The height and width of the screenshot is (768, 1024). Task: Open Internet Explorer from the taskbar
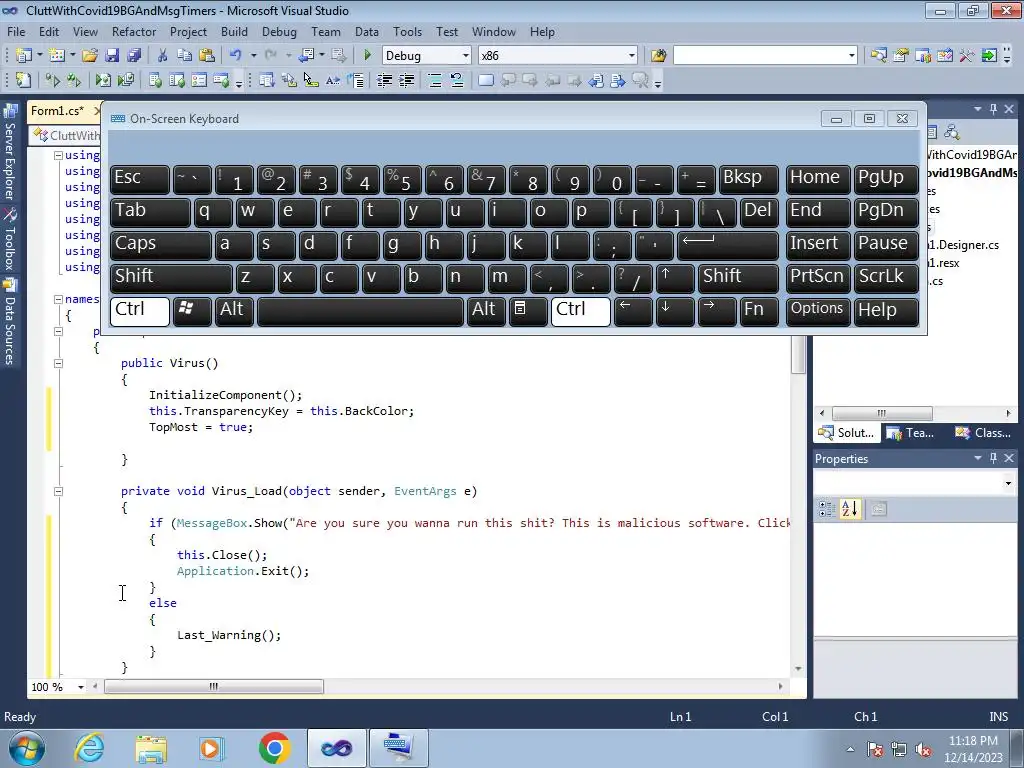(89, 748)
